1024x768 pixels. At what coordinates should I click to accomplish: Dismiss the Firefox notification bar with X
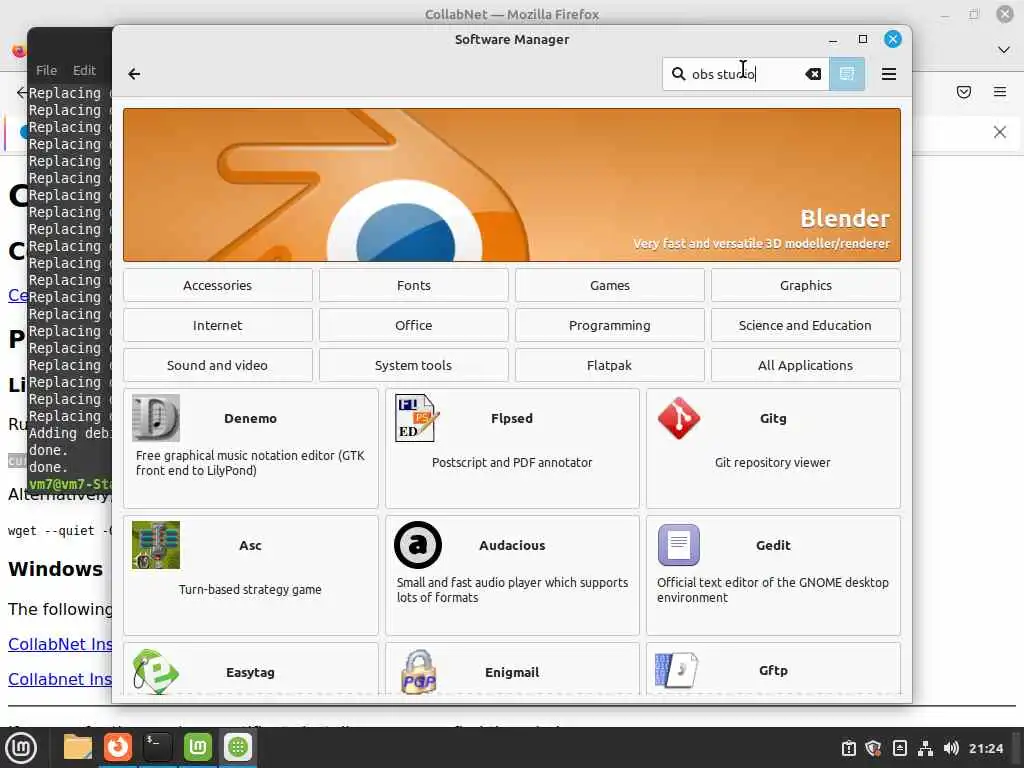pyautogui.click(x=1000, y=132)
